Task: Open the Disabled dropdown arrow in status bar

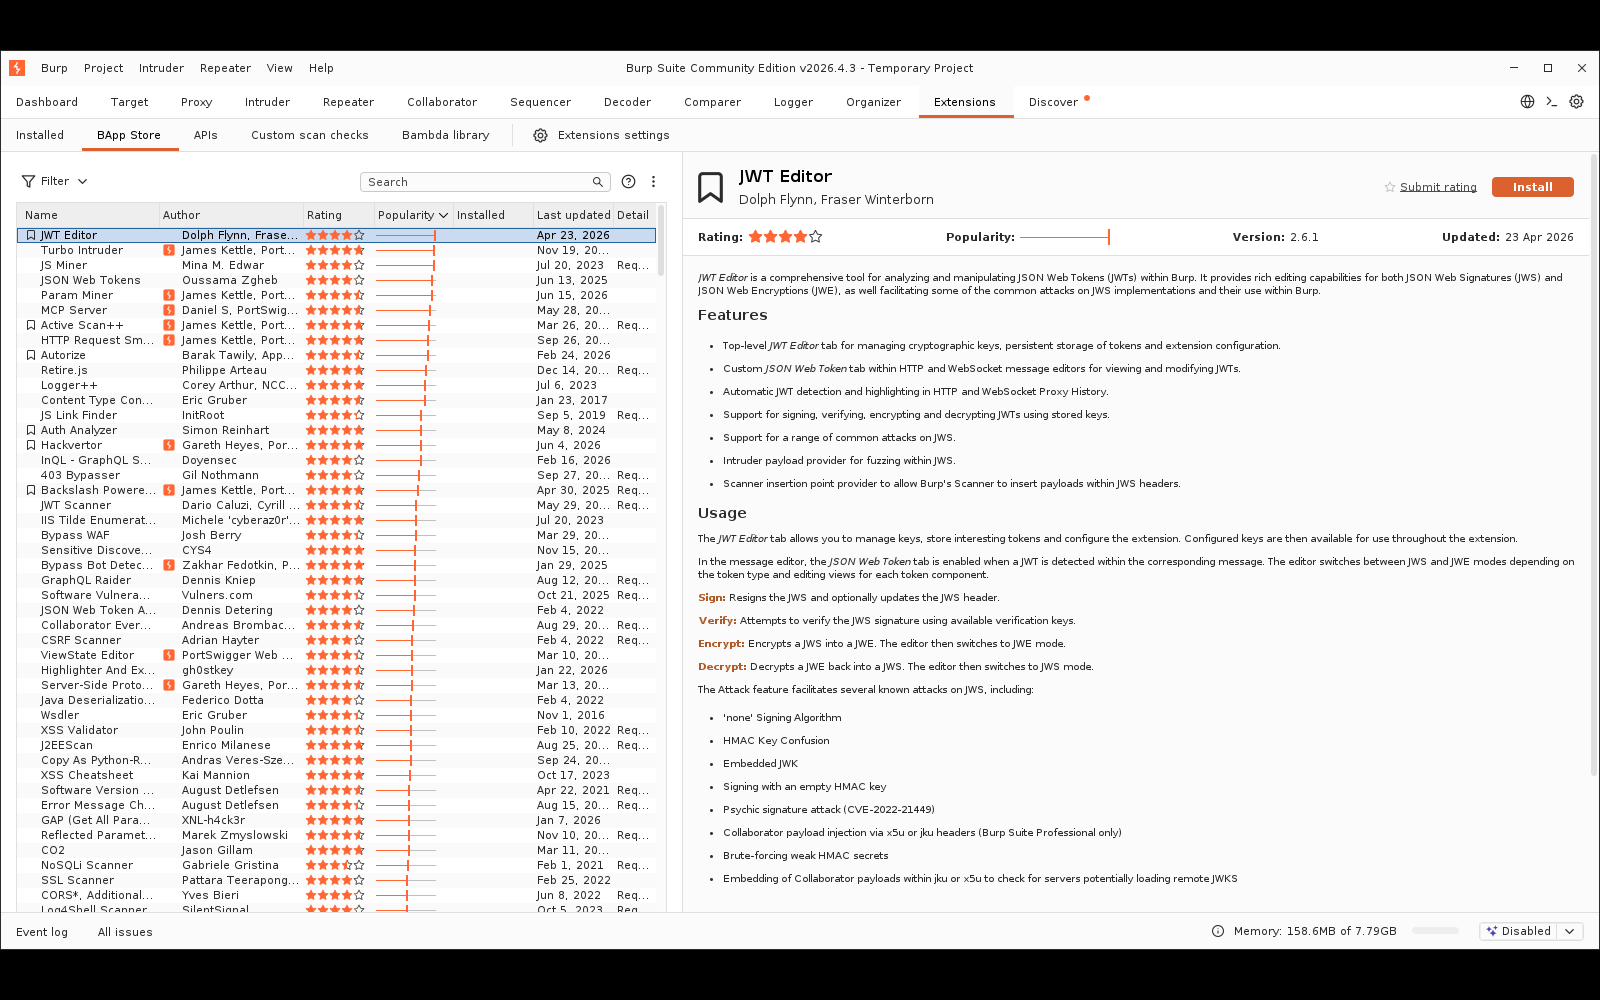Action: coord(1570,931)
